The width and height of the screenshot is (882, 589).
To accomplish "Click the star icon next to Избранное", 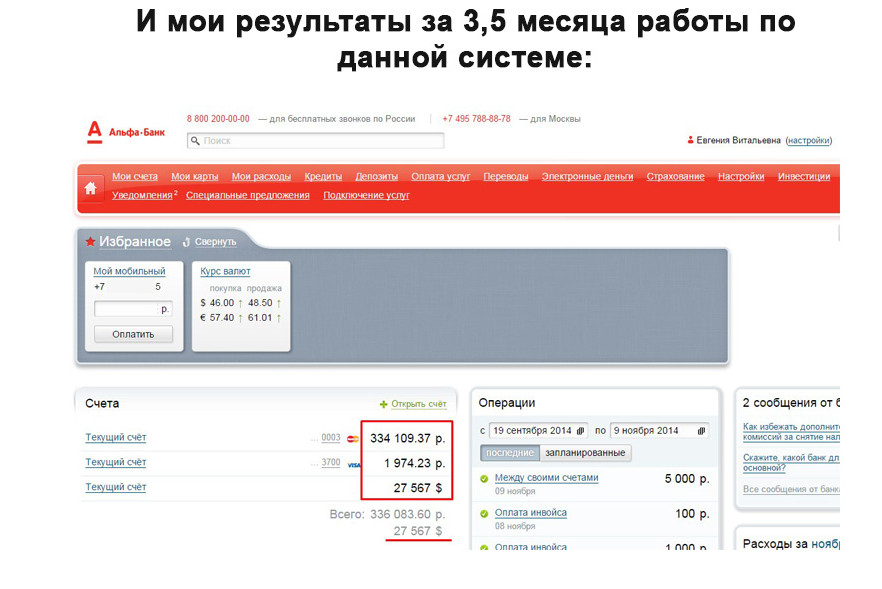I will [90, 241].
